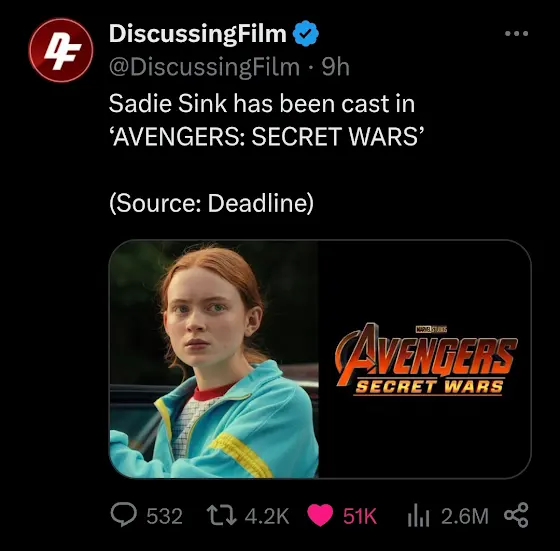Click the blue verified badge

[x=306, y=34]
